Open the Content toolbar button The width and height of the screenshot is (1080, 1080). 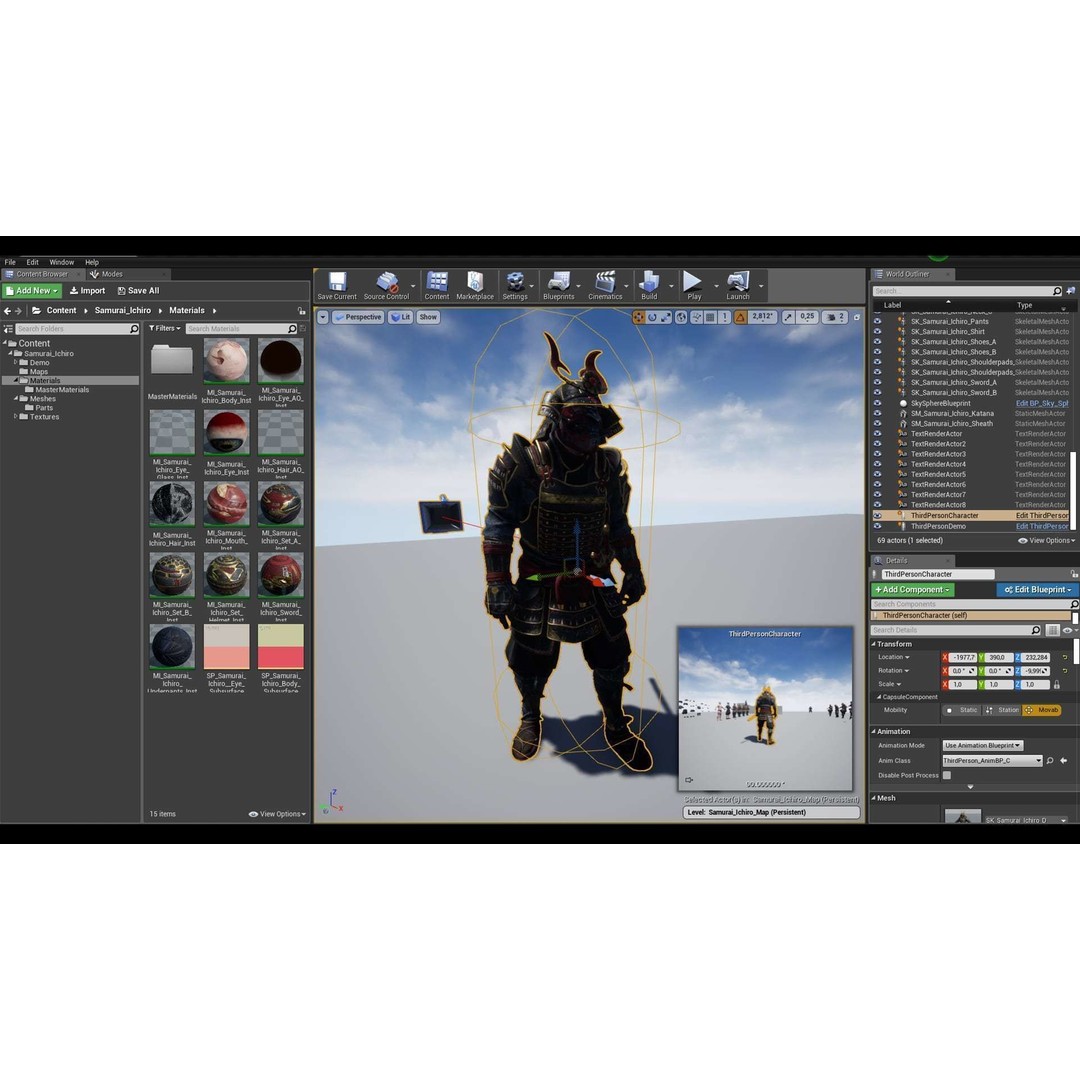[437, 285]
